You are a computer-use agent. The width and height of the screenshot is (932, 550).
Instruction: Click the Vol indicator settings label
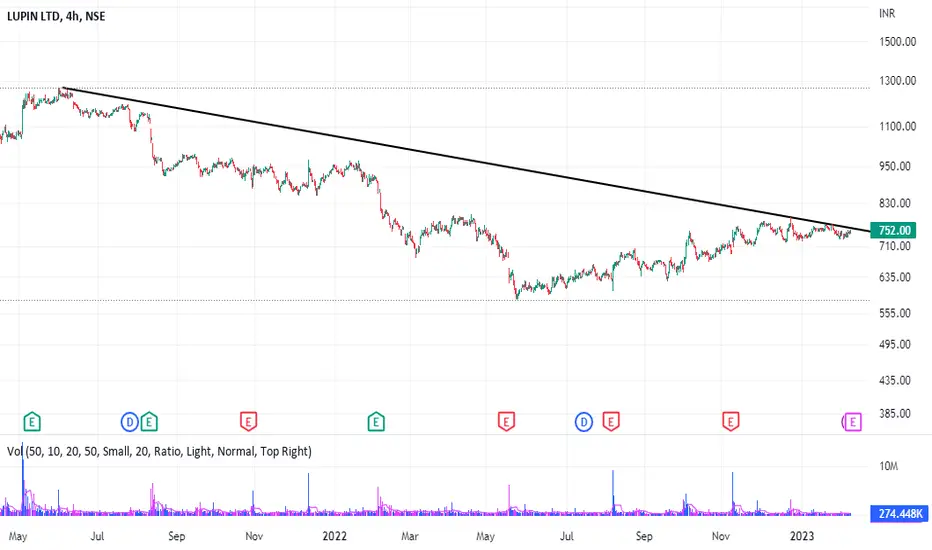pyautogui.click(x=159, y=451)
